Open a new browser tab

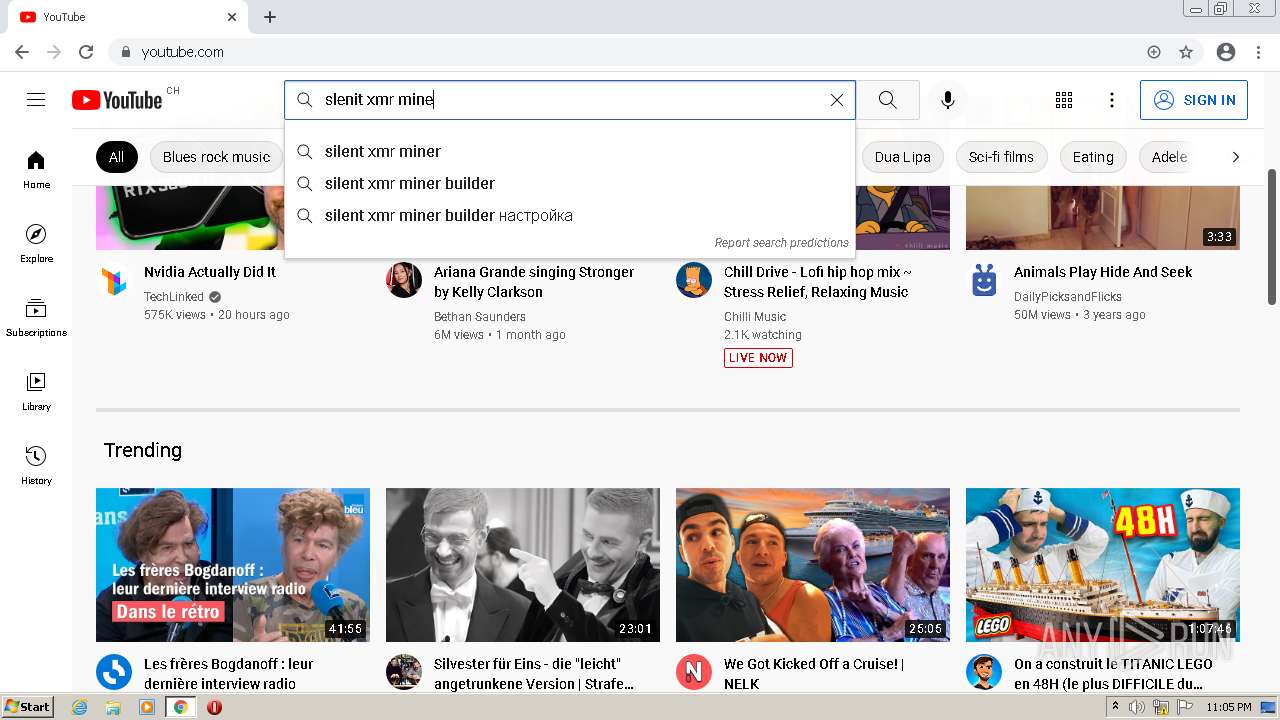(x=270, y=17)
